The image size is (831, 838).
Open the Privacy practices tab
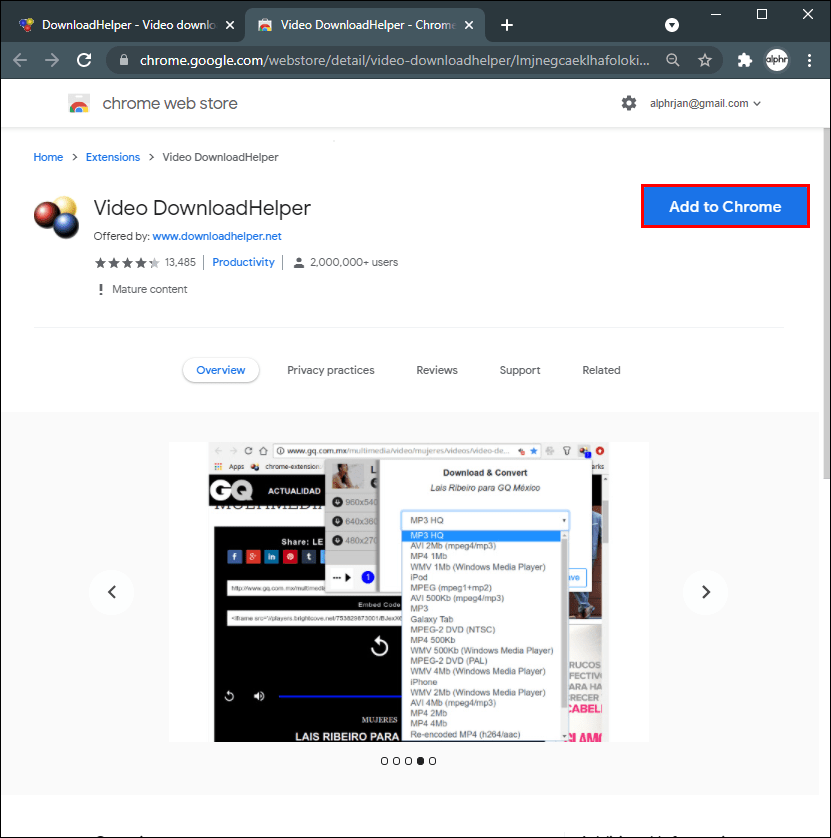tap(330, 370)
